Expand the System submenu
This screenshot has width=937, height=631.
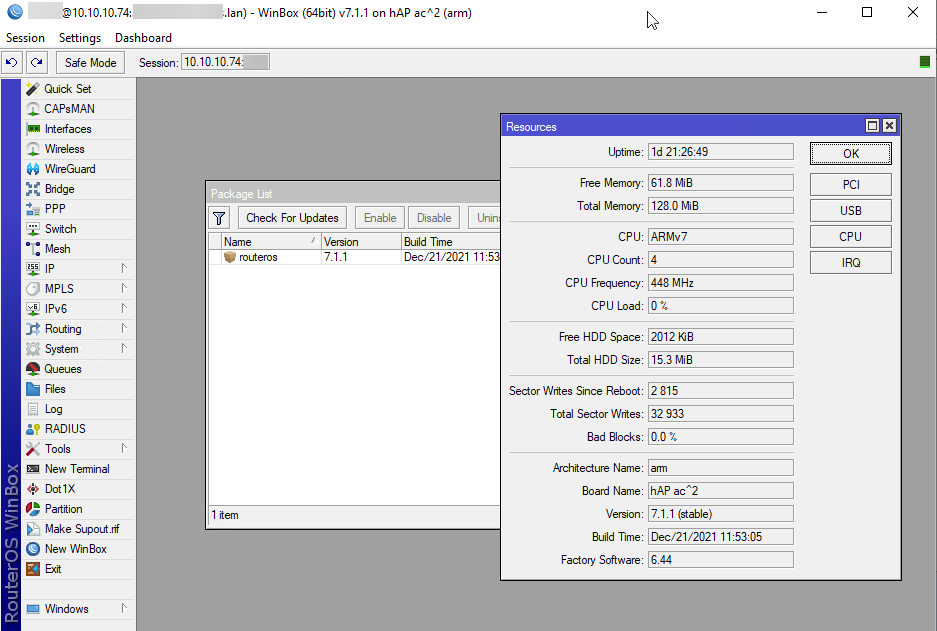tap(124, 349)
